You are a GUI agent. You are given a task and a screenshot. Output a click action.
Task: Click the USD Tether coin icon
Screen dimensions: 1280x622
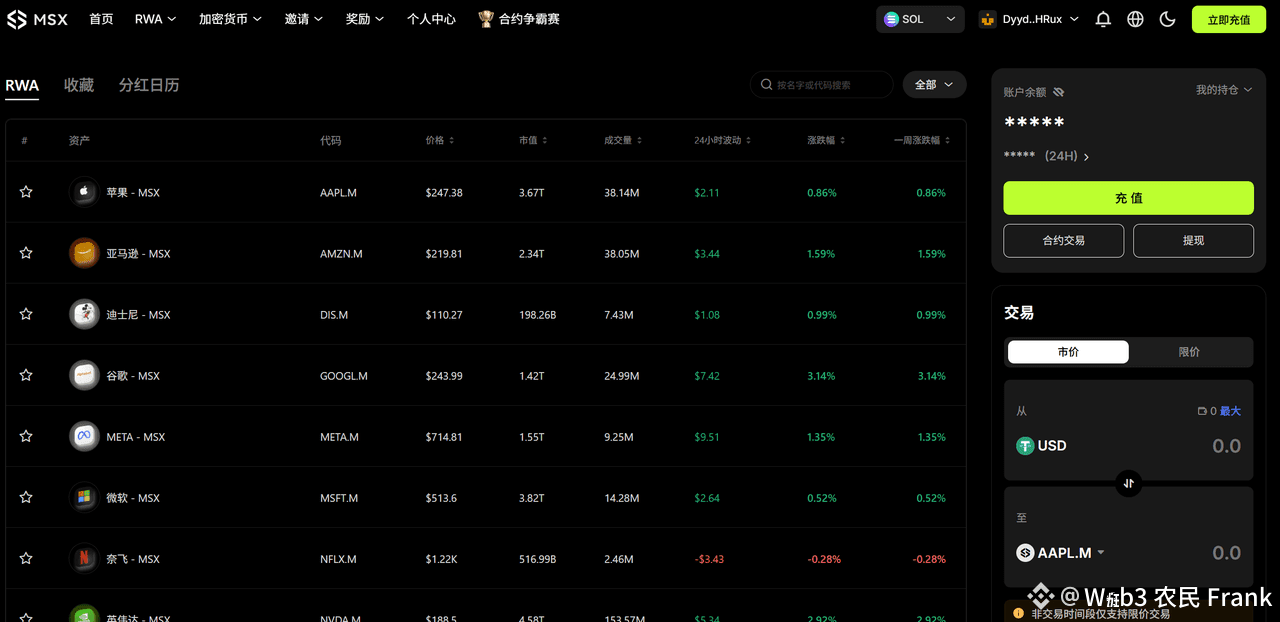tap(1025, 446)
